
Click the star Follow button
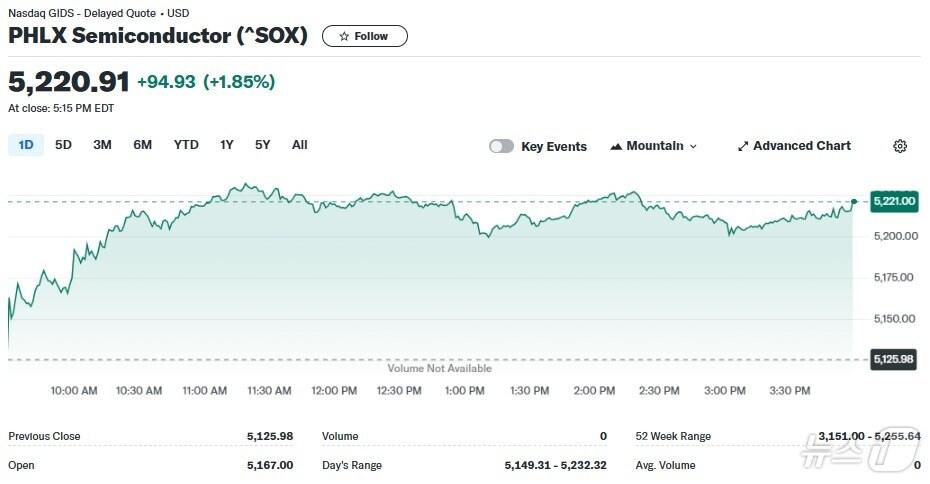click(364, 36)
